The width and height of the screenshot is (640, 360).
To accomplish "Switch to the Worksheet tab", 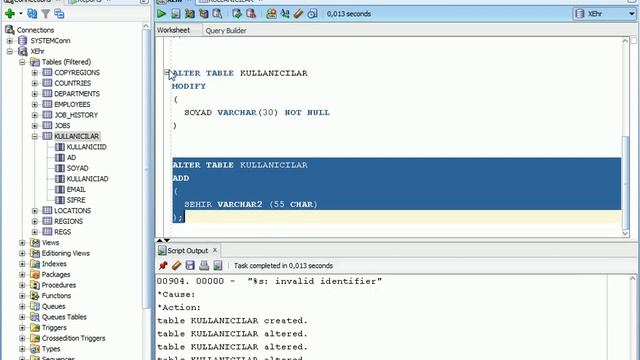I will click(173, 30).
